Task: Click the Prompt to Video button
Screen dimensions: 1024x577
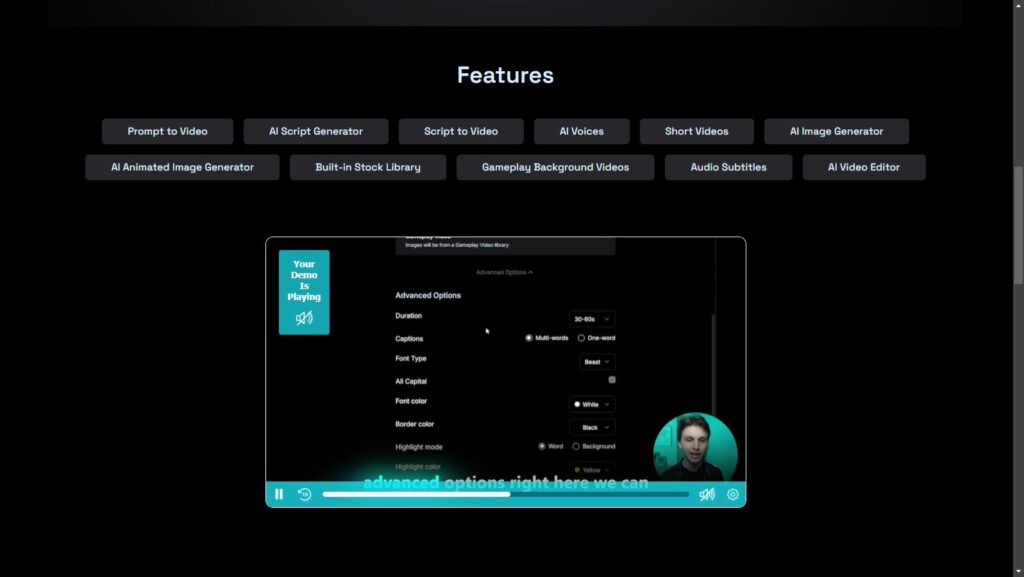Action: click(x=167, y=131)
